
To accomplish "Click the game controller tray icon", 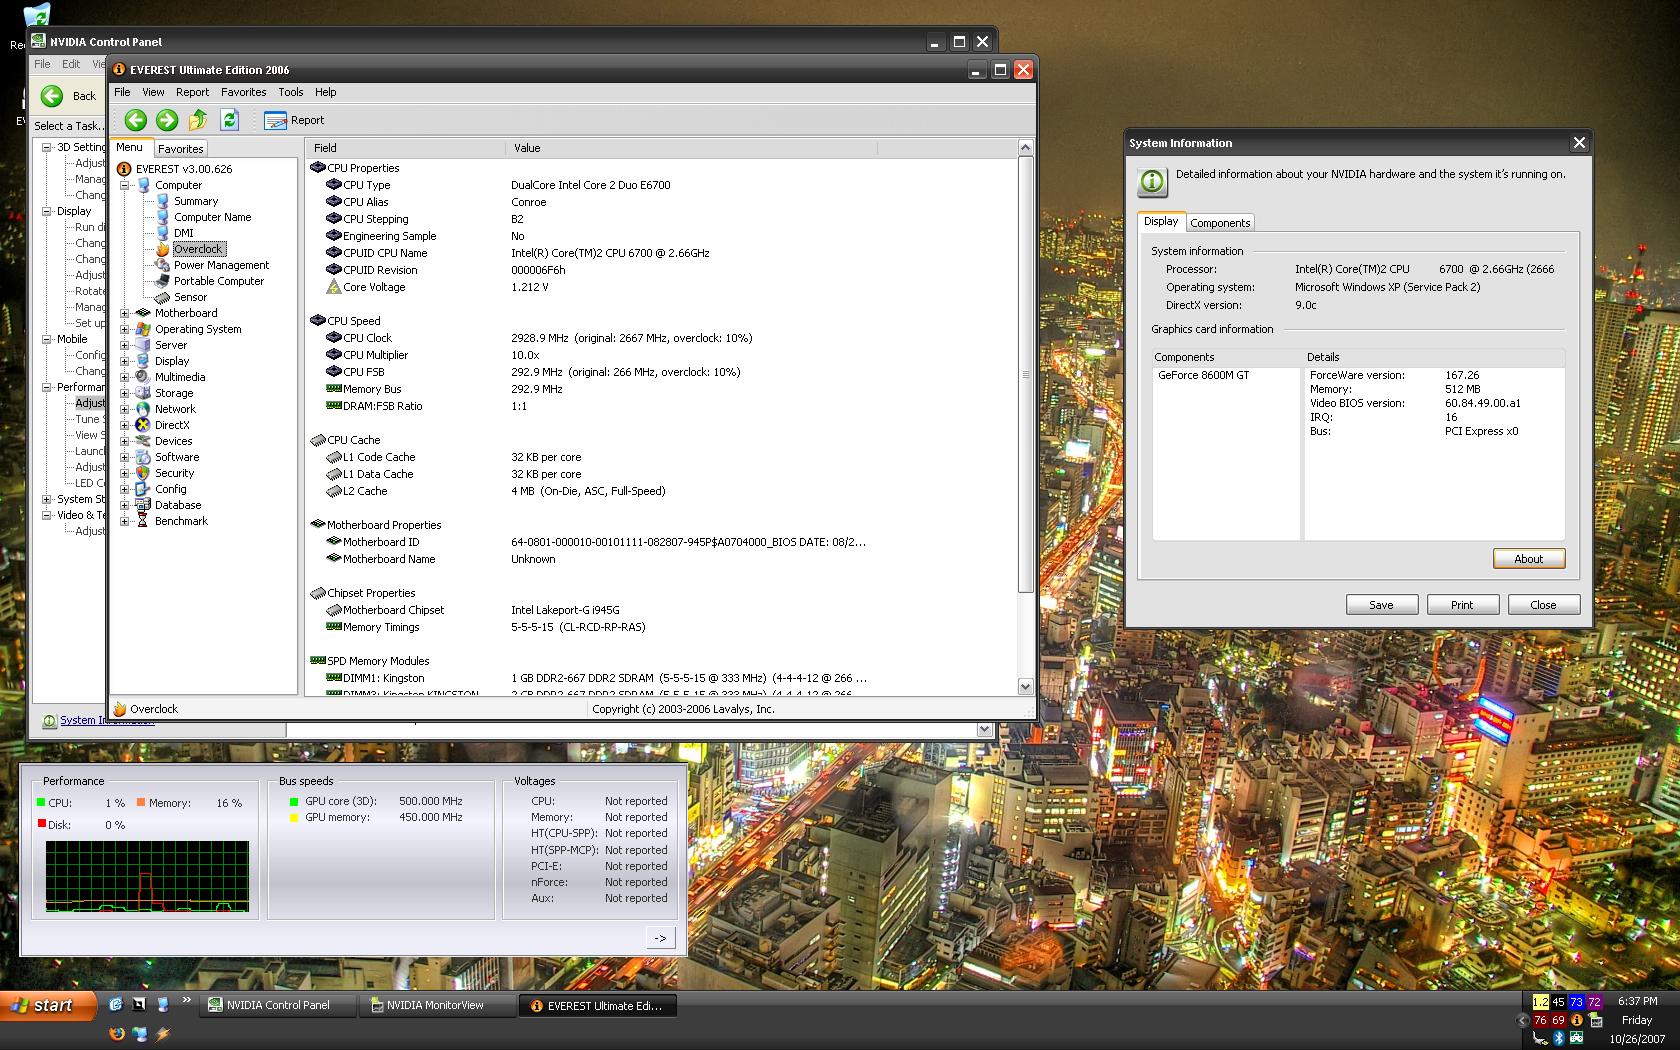I will point(1576,1039).
